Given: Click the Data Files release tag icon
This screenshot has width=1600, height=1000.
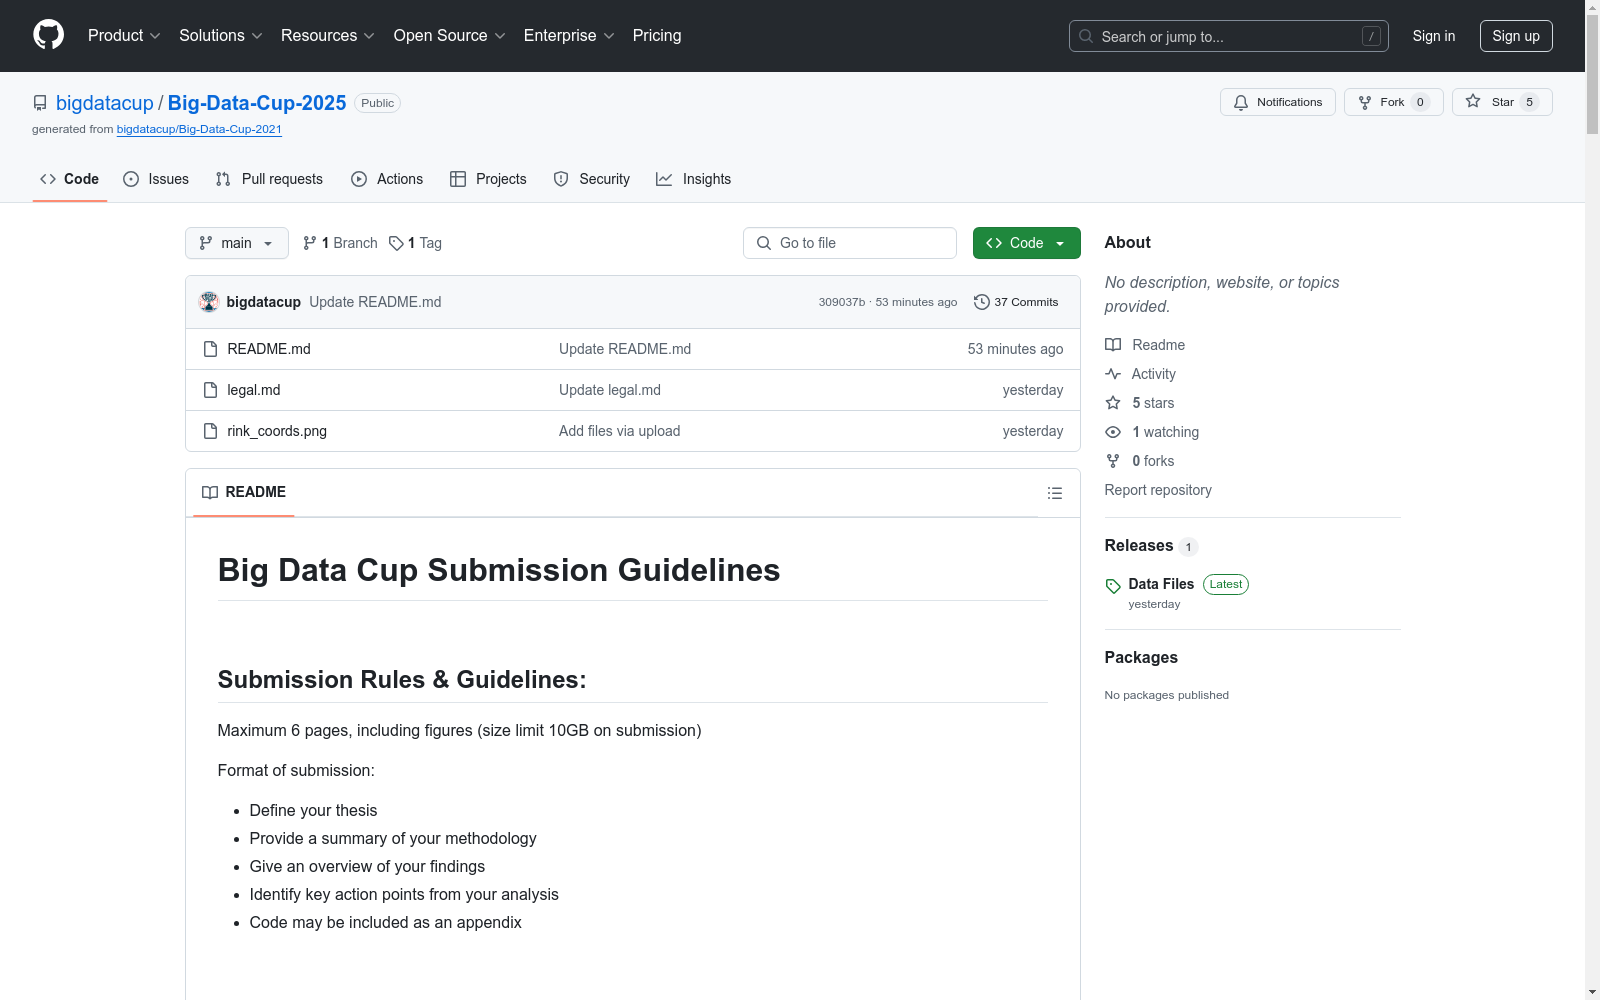Looking at the screenshot, I should coord(1113,586).
